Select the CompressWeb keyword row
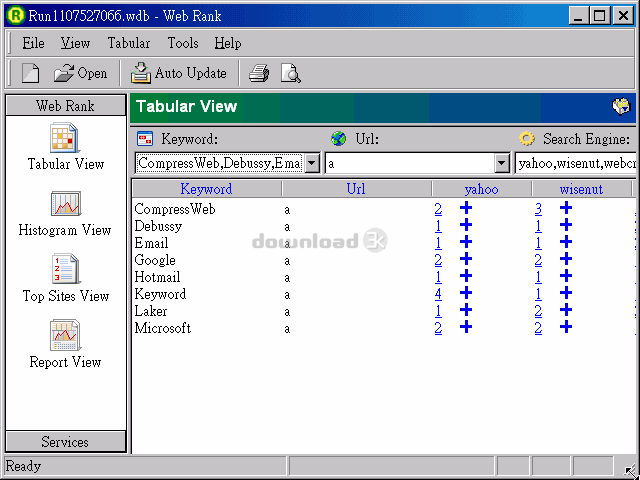Viewport: 640px width, 480px height. point(175,209)
